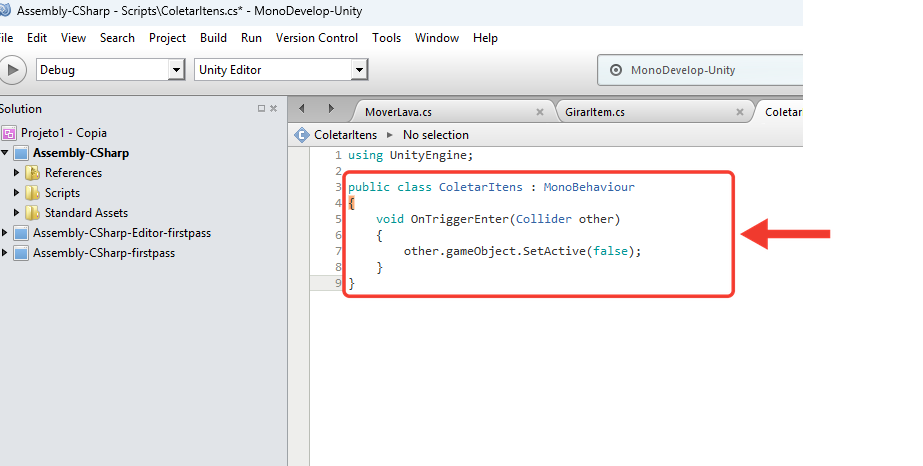Expand the Assembly-CSharp-Editor-firstpass project
Image resolution: width=923 pixels, height=466 pixels.
[5, 233]
